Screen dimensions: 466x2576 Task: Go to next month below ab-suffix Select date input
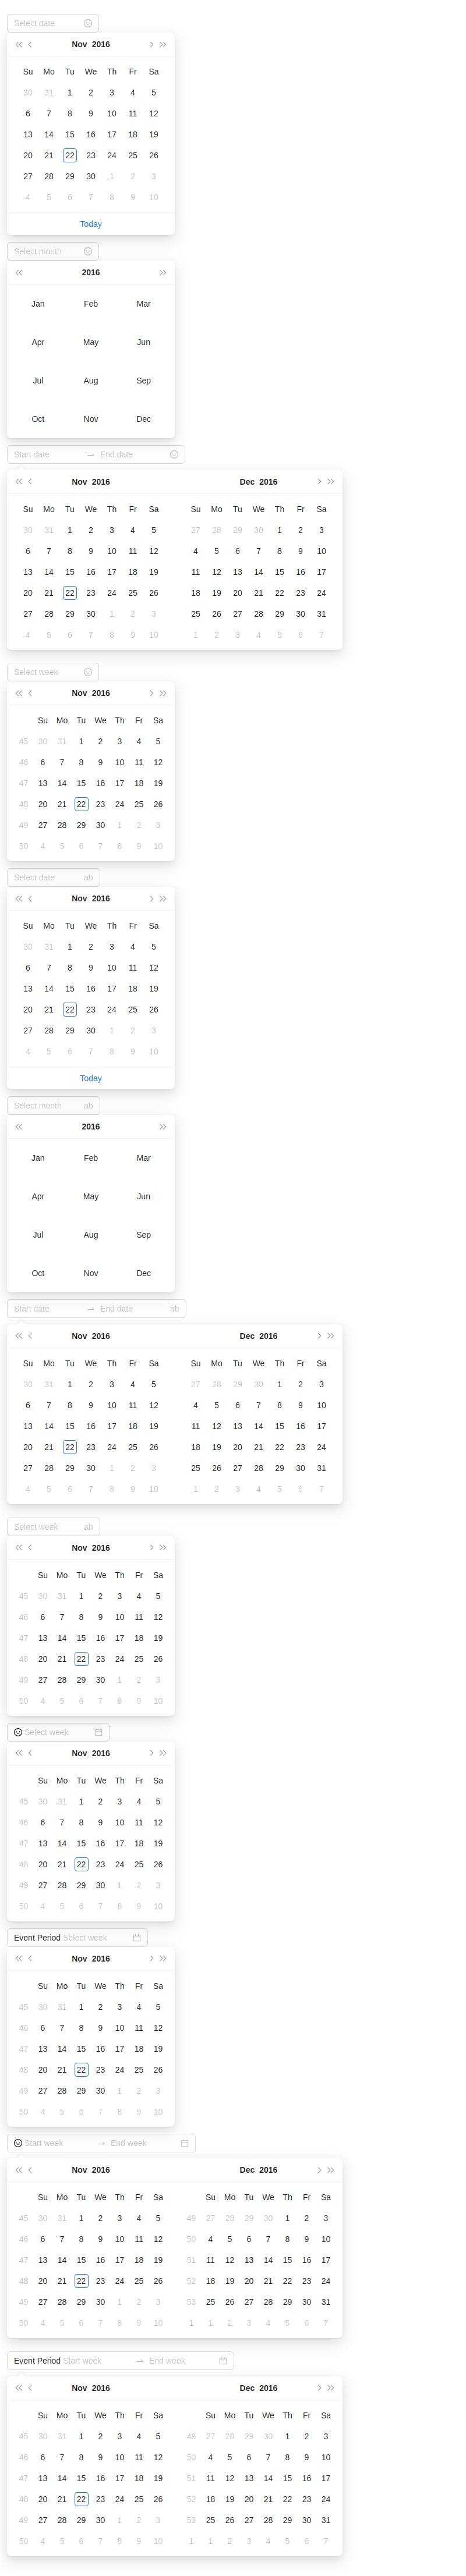(x=151, y=898)
